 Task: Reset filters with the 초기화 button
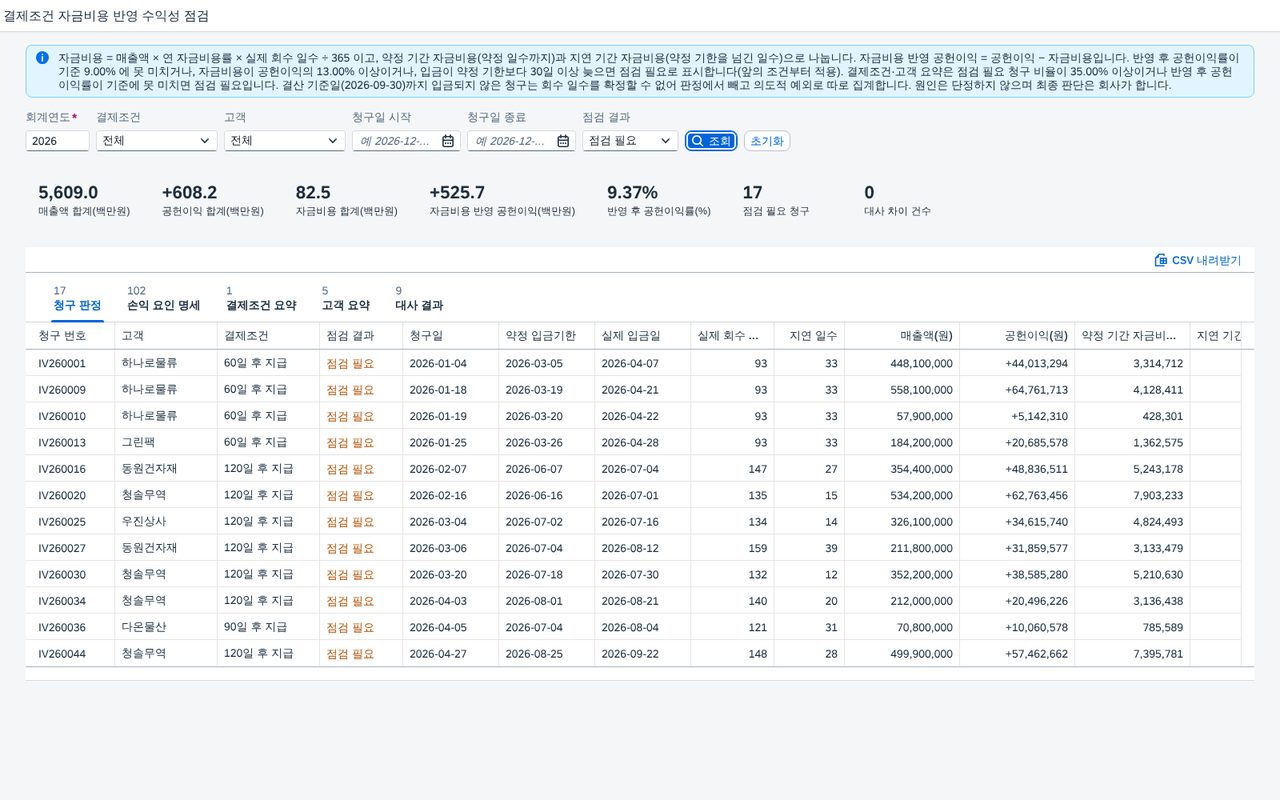(x=767, y=141)
